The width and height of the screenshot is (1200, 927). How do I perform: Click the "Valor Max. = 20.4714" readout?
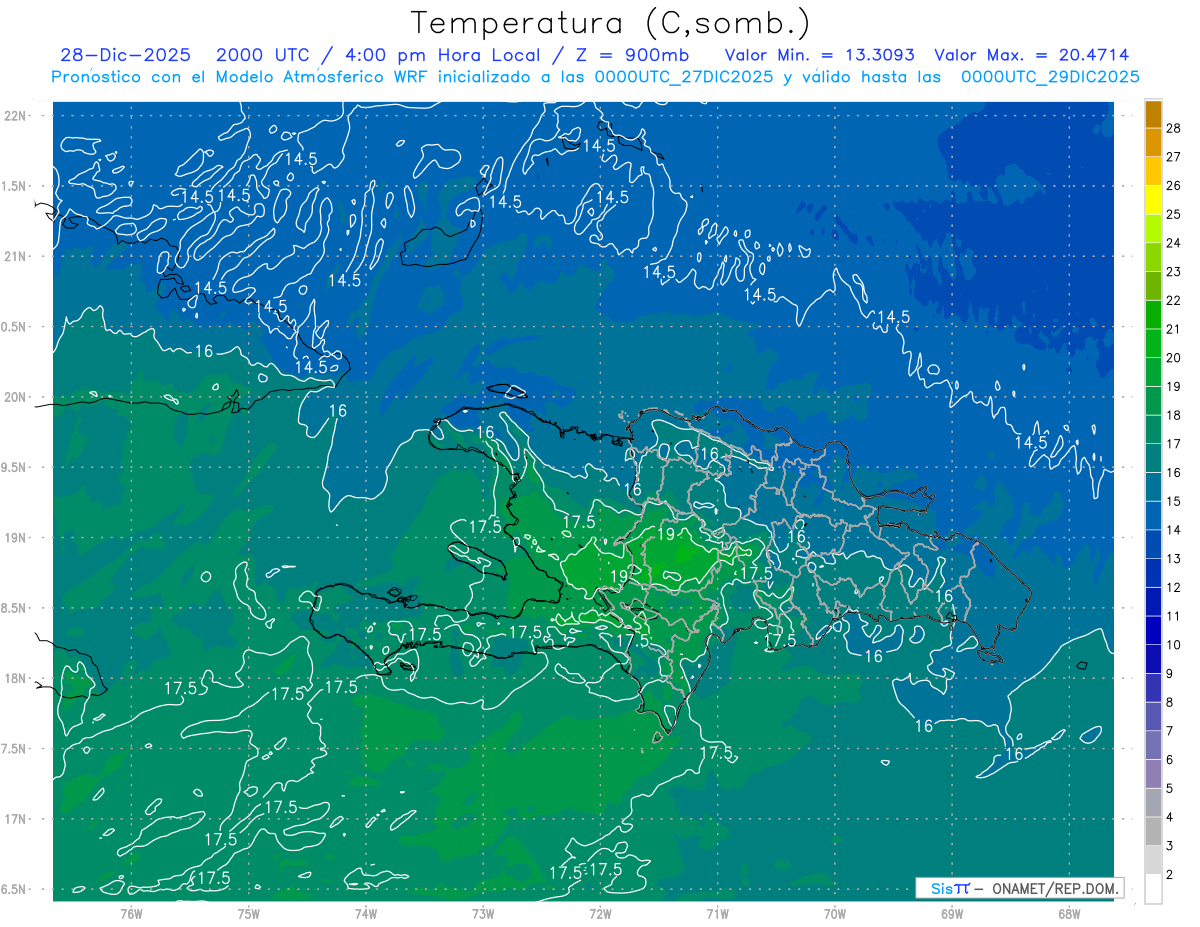1032,55
